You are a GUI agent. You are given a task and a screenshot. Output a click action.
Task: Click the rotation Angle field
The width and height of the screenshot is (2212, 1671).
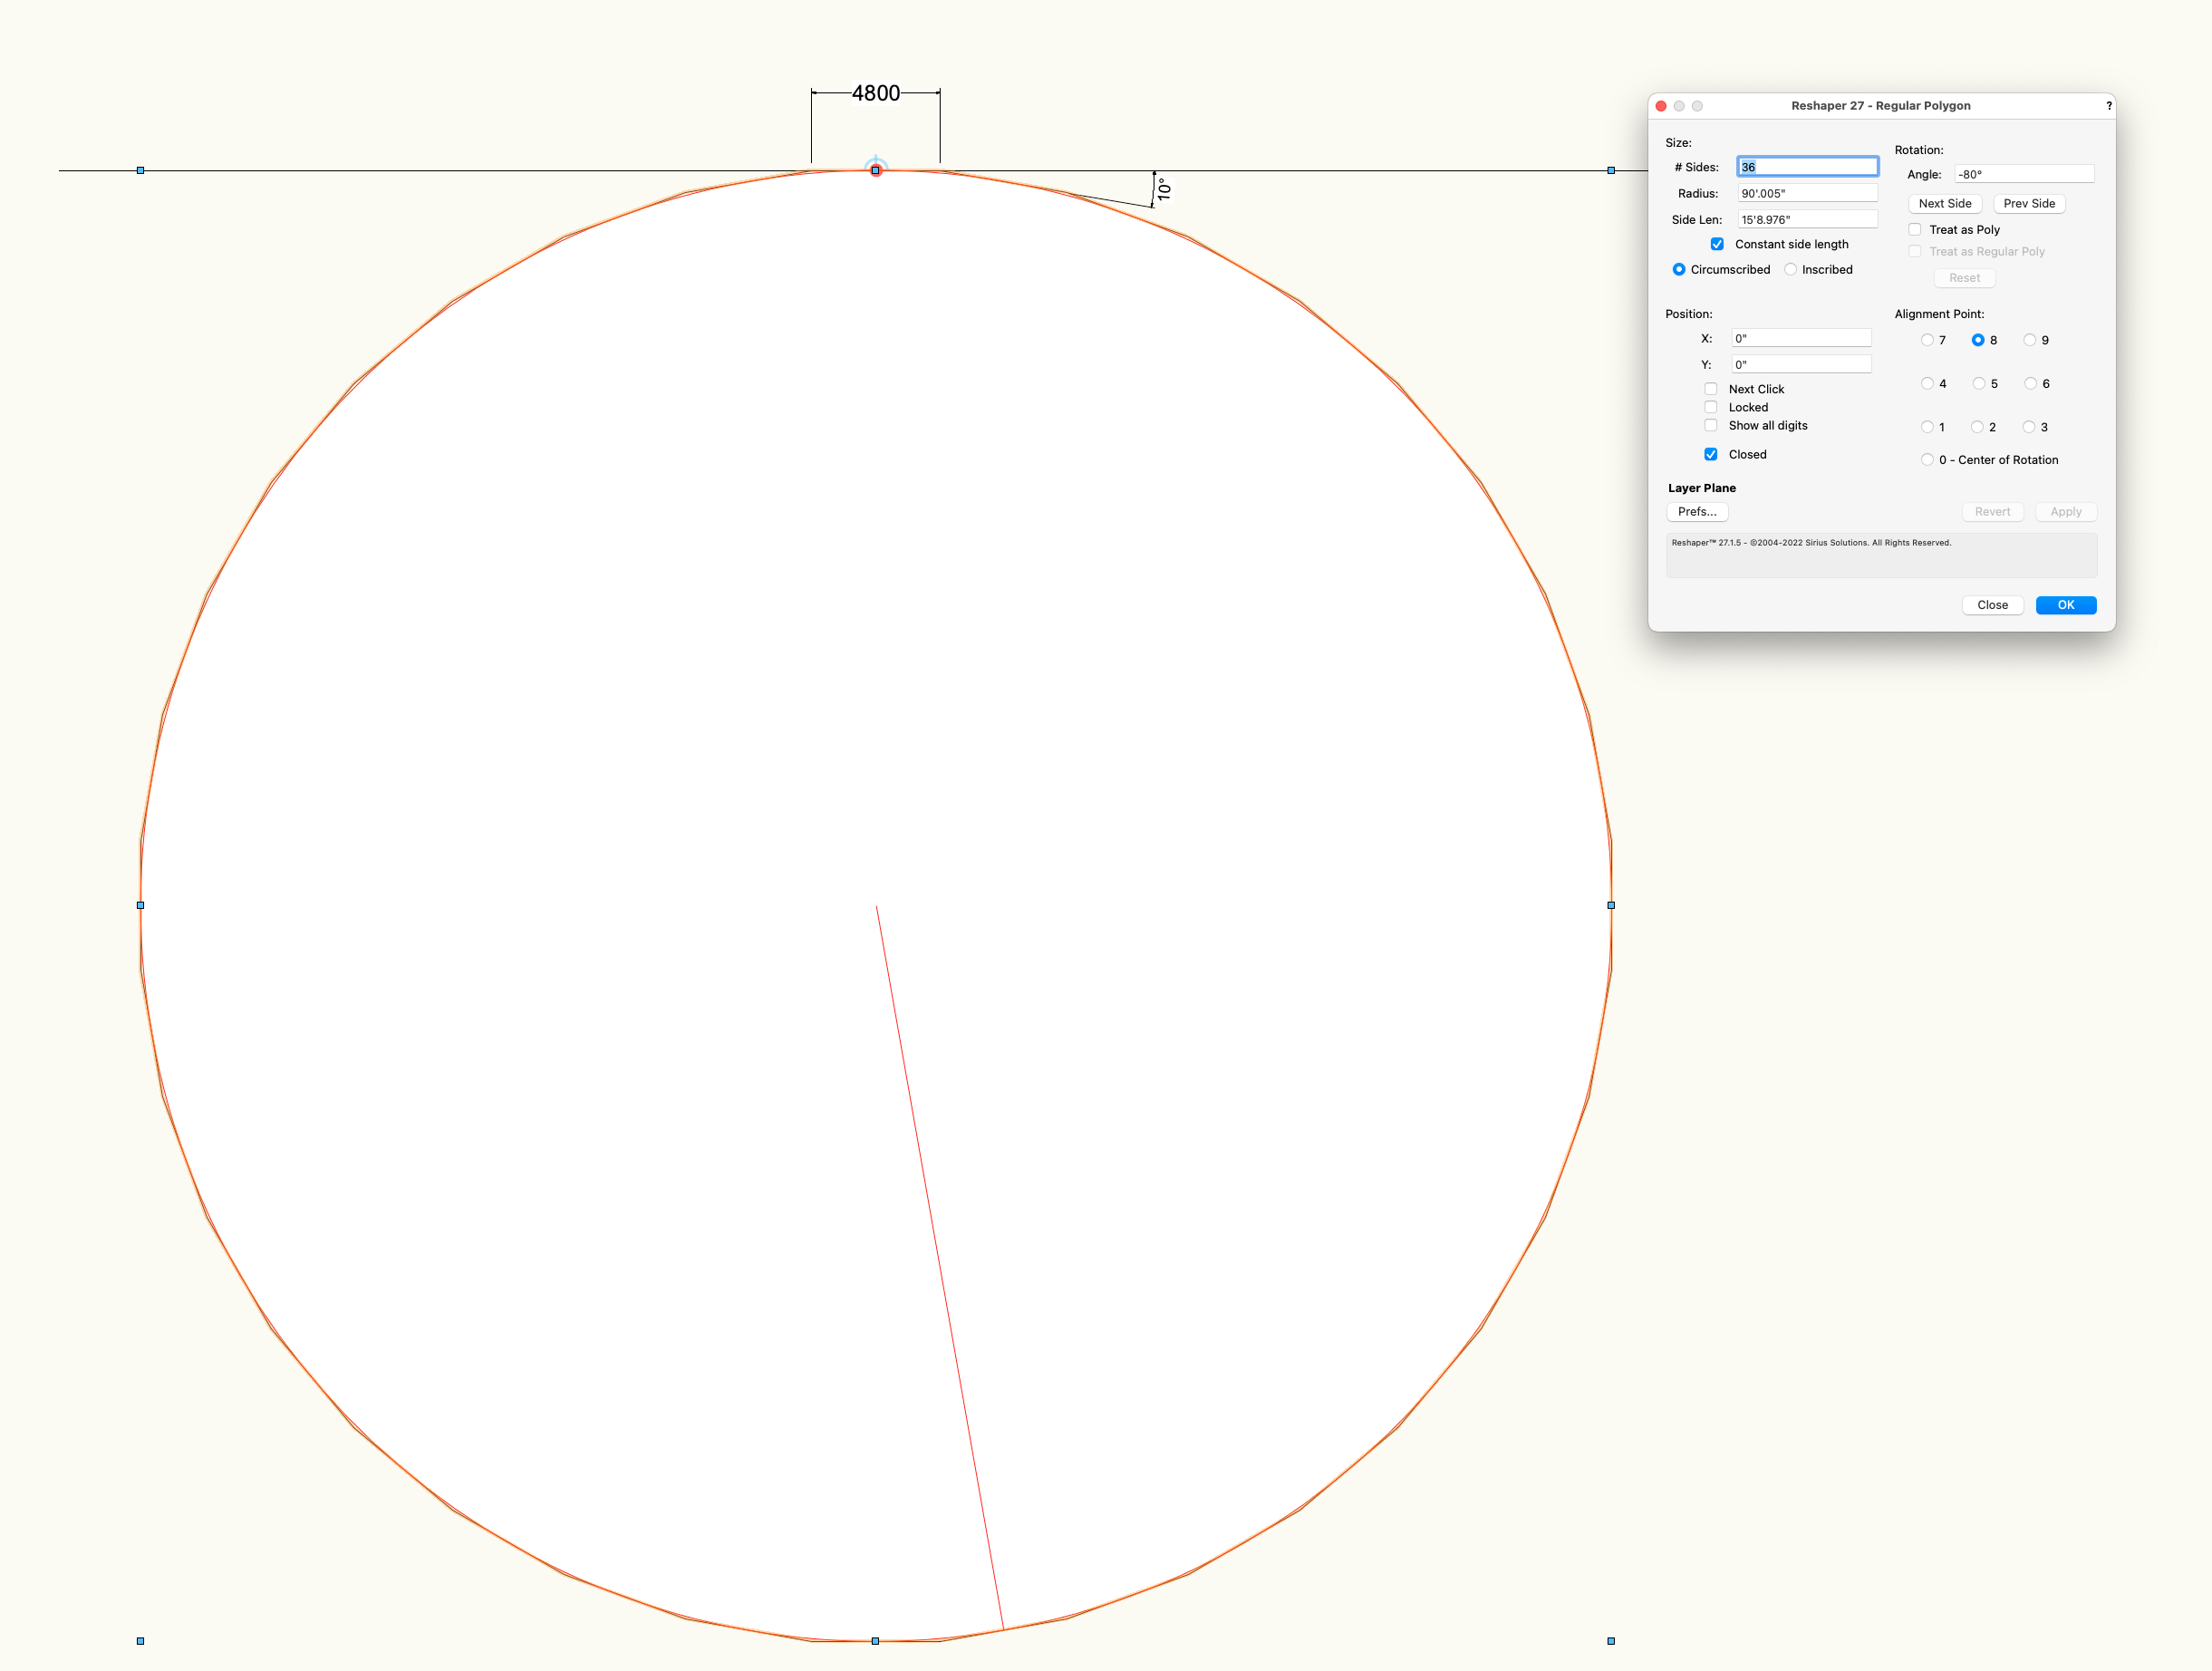(x=2024, y=173)
